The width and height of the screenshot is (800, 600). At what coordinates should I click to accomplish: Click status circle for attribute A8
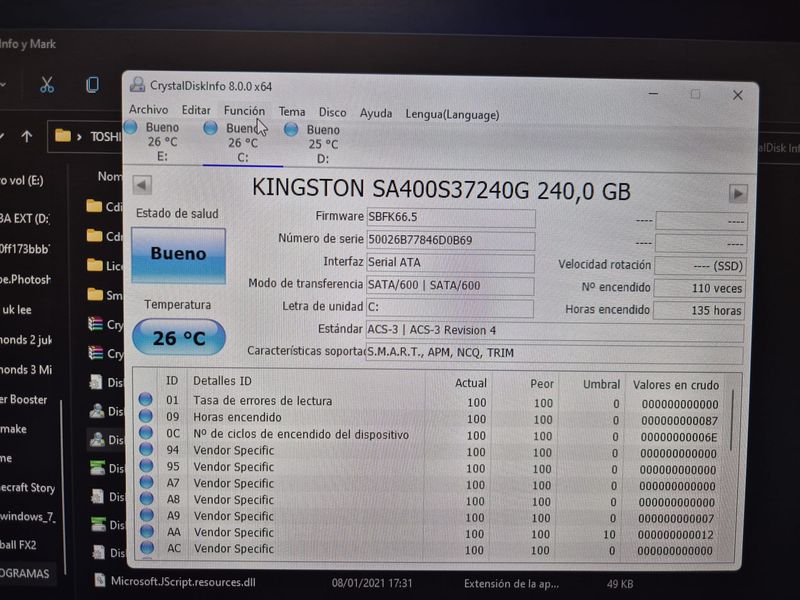pyautogui.click(x=146, y=498)
